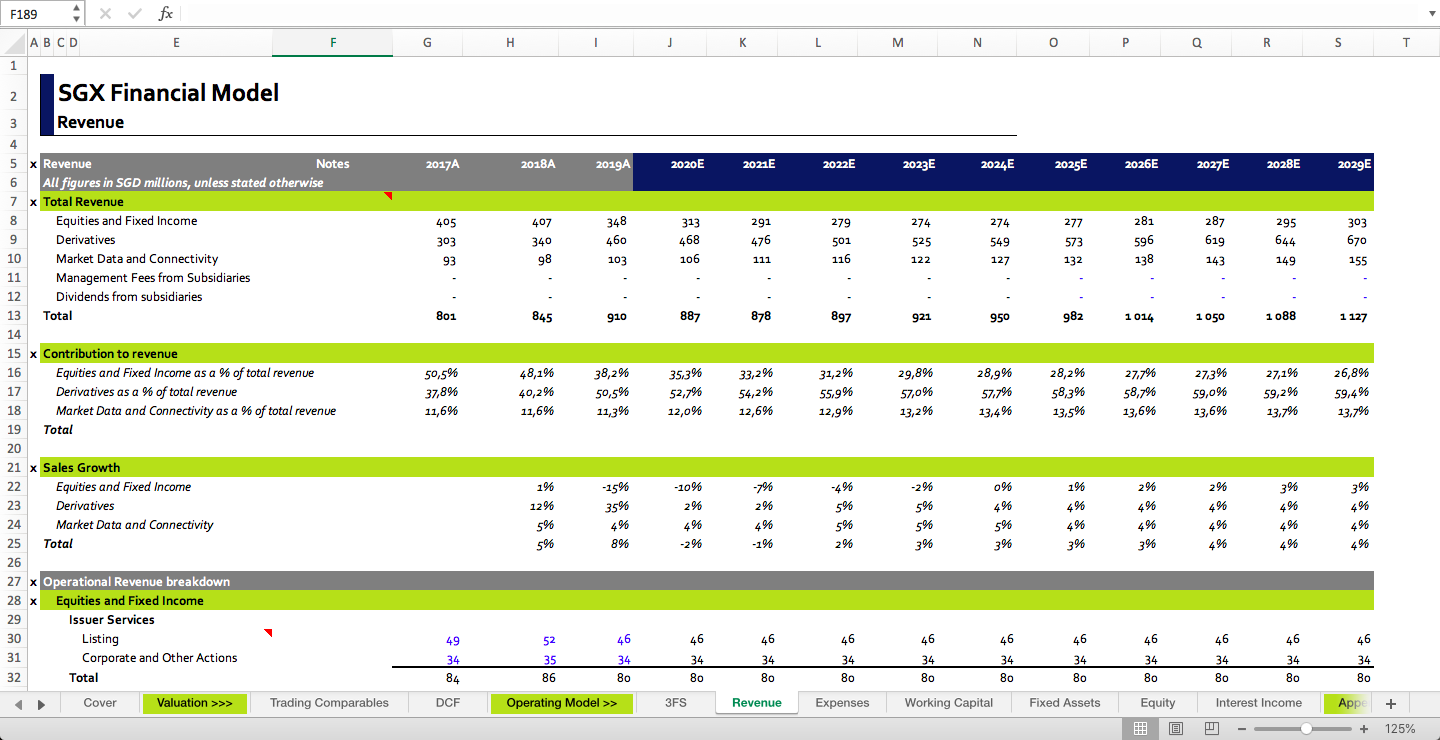The width and height of the screenshot is (1440, 740).
Task: Switch to the 3FS sheet tab
Action: coord(676,703)
